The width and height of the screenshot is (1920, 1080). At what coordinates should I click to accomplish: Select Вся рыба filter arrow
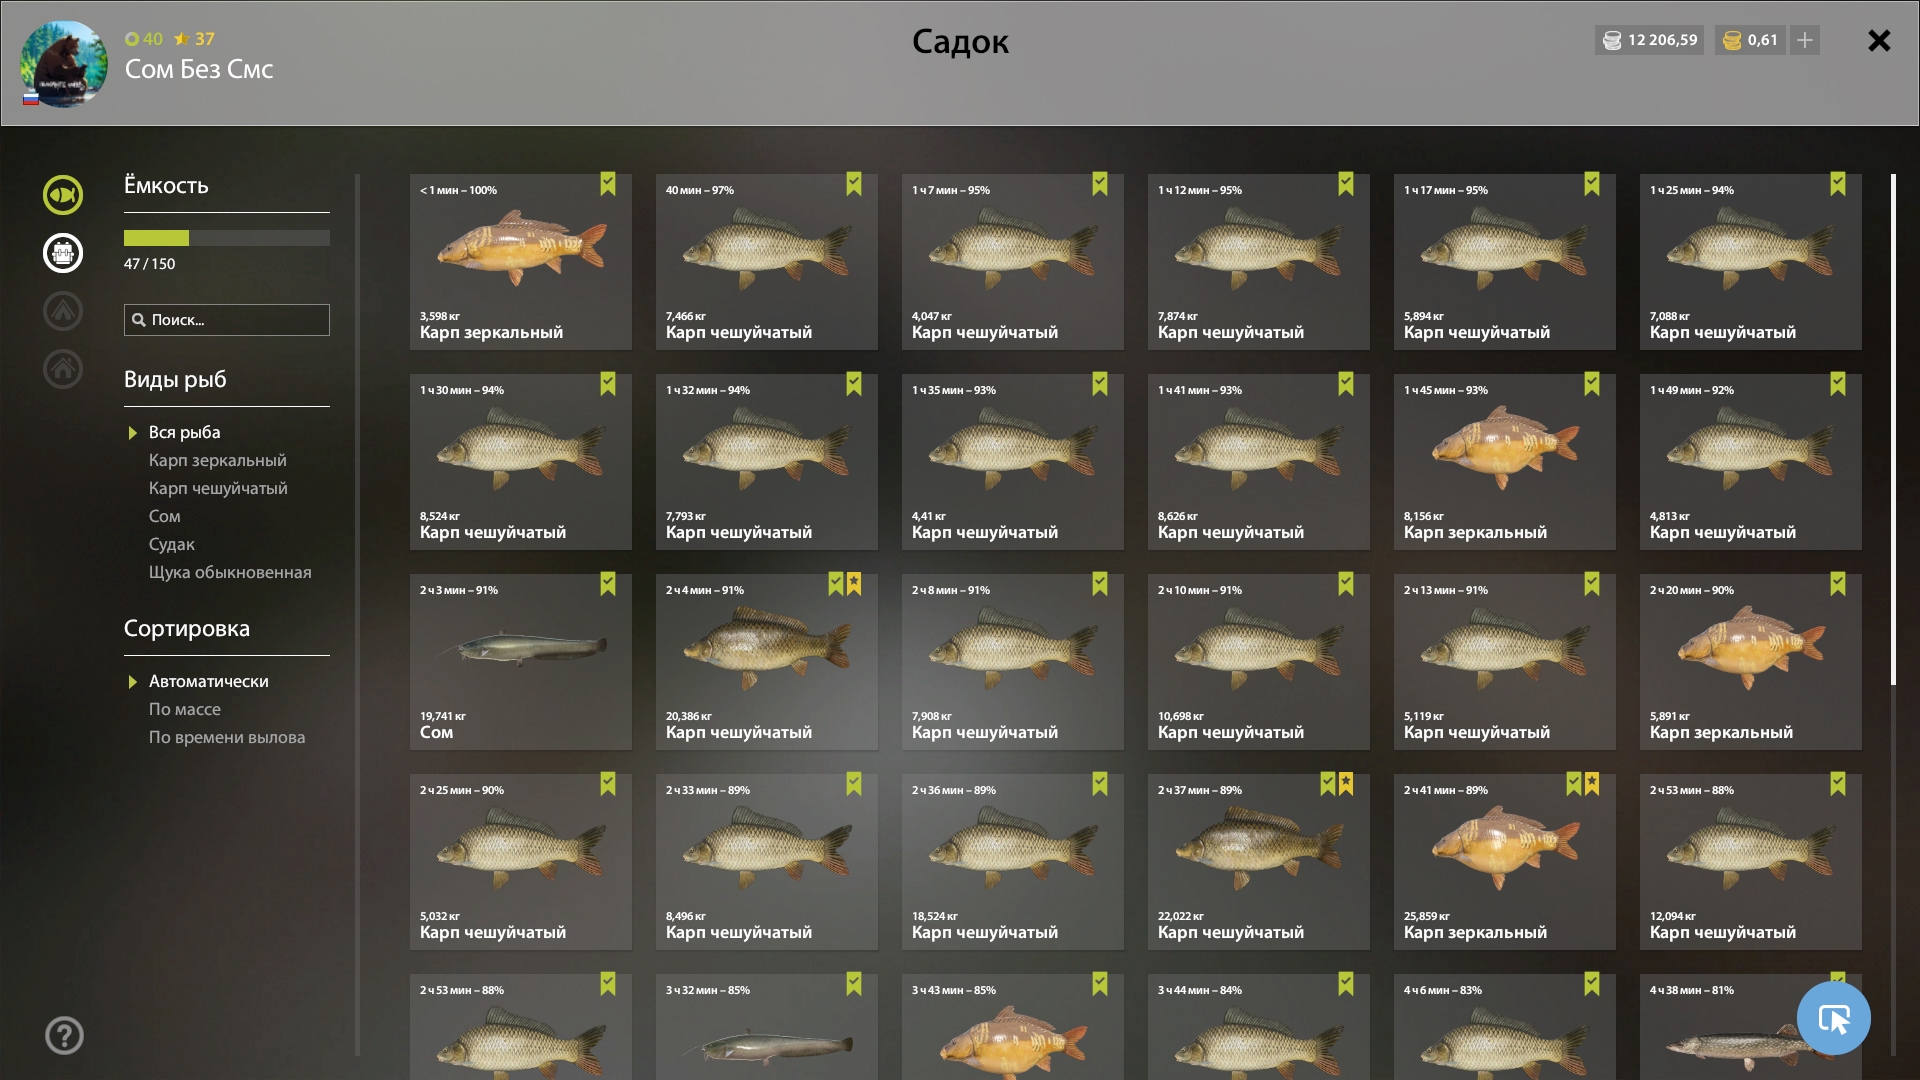click(132, 433)
